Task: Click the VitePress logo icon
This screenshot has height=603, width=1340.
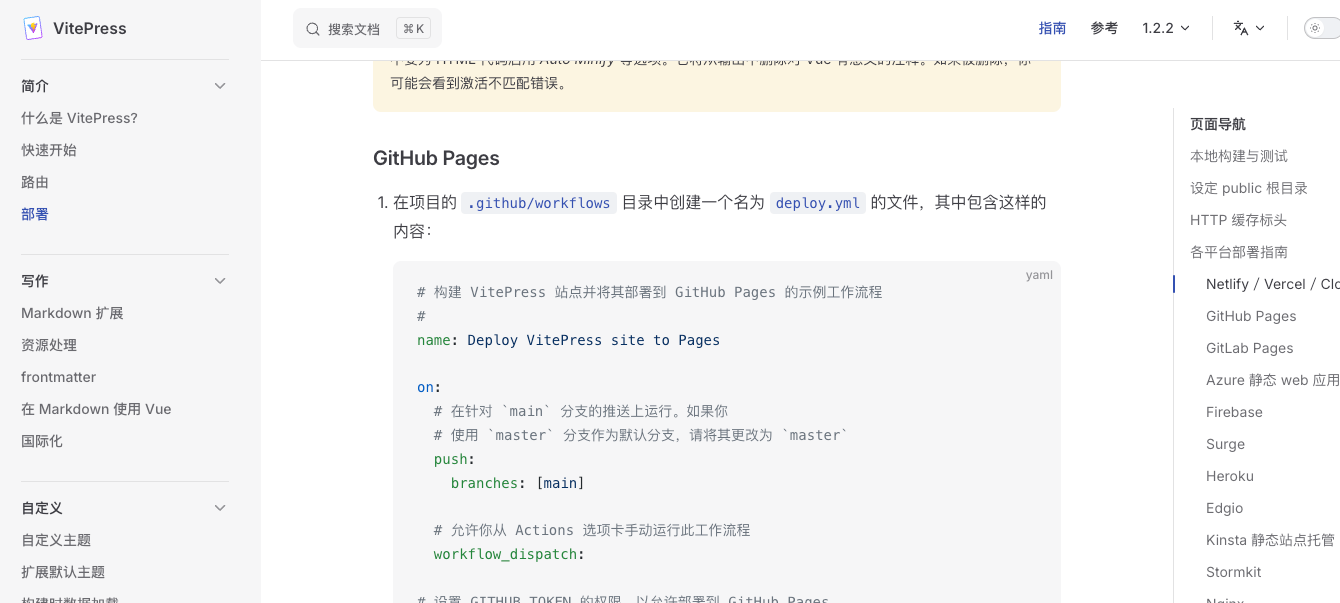Action: point(33,28)
